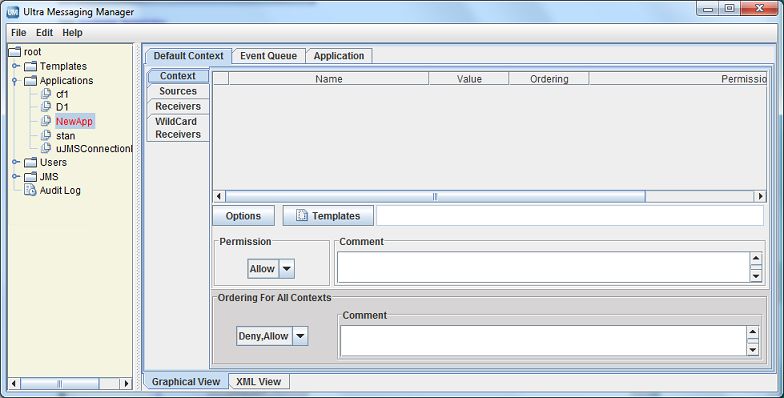Expand the Users tree node

[x=16, y=162]
